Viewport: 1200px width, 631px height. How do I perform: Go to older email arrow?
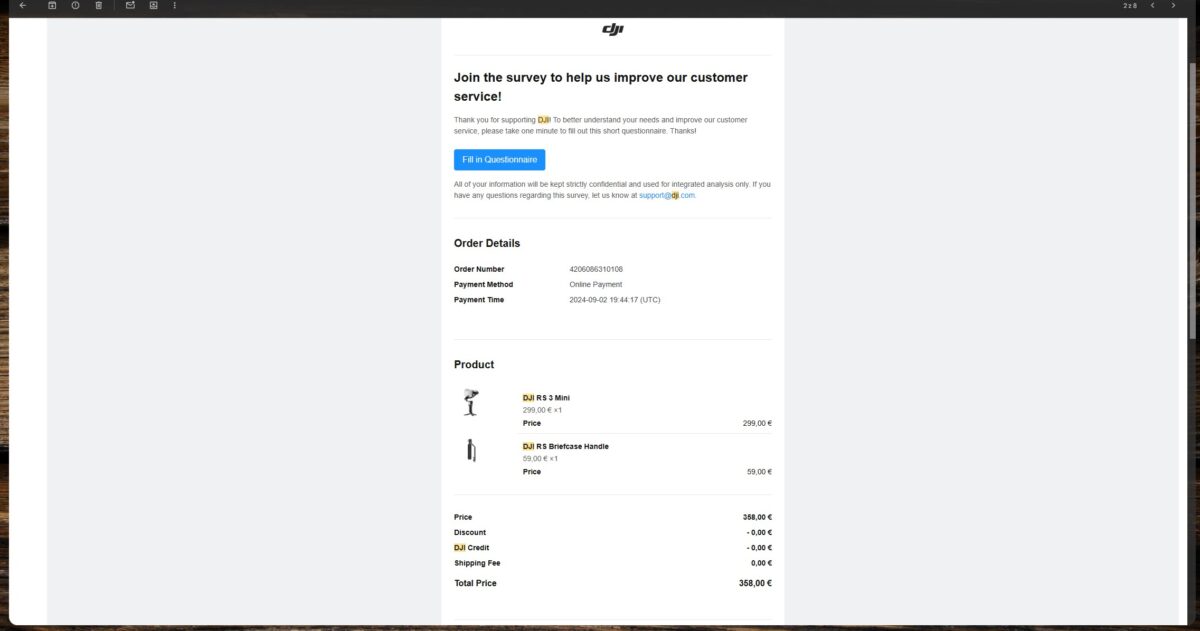(1174, 6)
